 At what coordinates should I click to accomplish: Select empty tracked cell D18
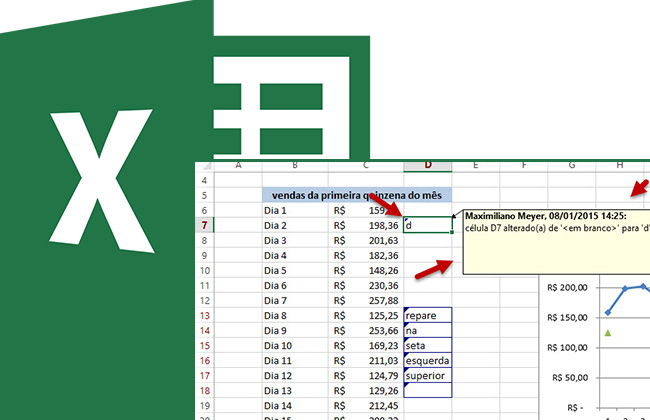(x=428, y=390)
